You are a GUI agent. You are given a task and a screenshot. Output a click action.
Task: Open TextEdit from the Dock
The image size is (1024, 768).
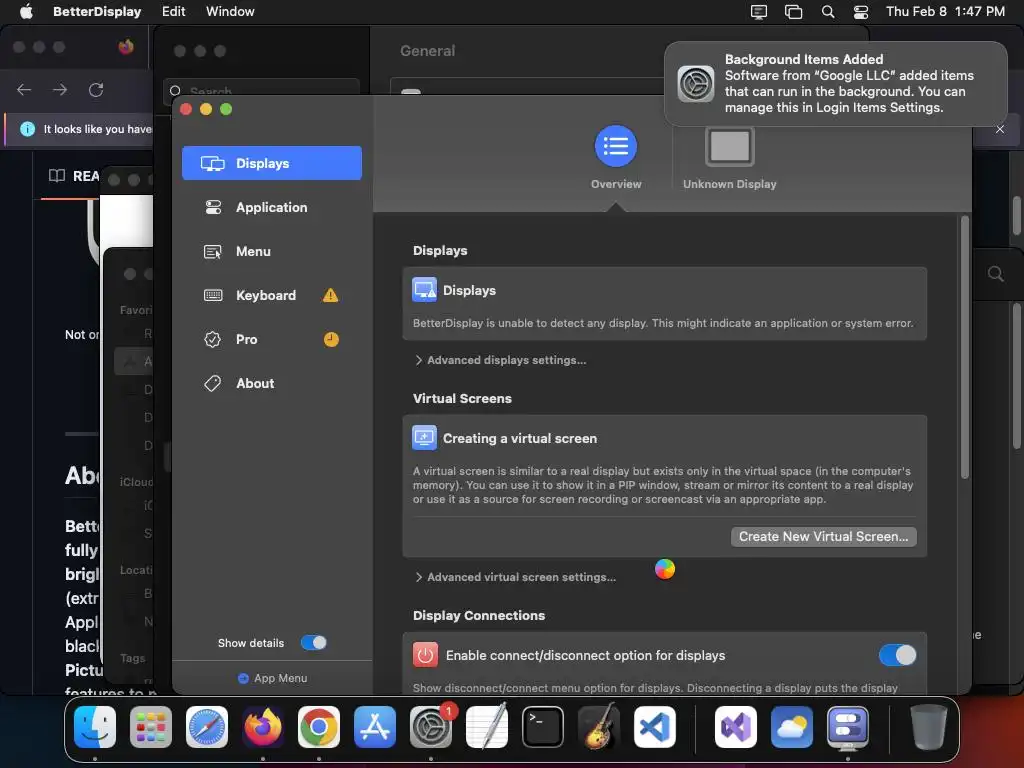pos(487,727)
